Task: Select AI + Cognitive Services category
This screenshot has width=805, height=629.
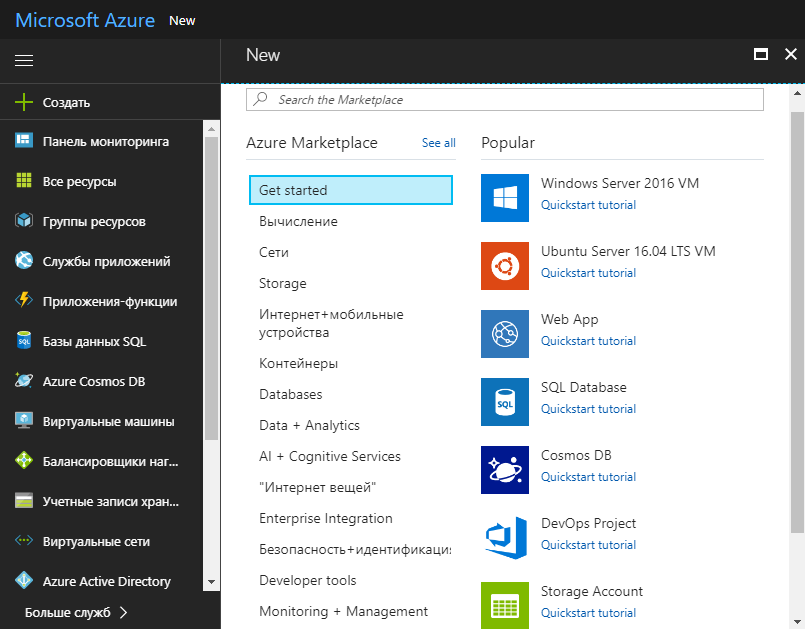Action: (x=330, y=456)
